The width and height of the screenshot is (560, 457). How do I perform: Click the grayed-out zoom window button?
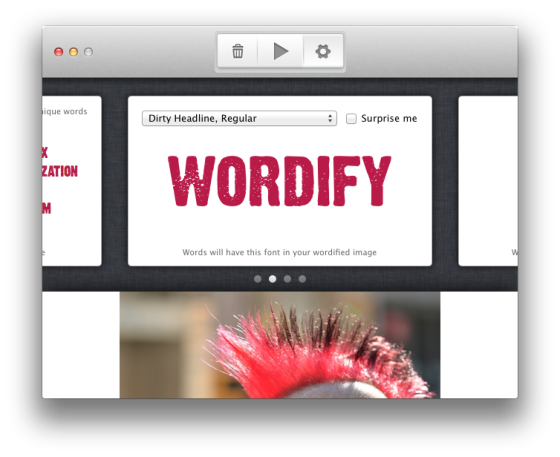89,52
